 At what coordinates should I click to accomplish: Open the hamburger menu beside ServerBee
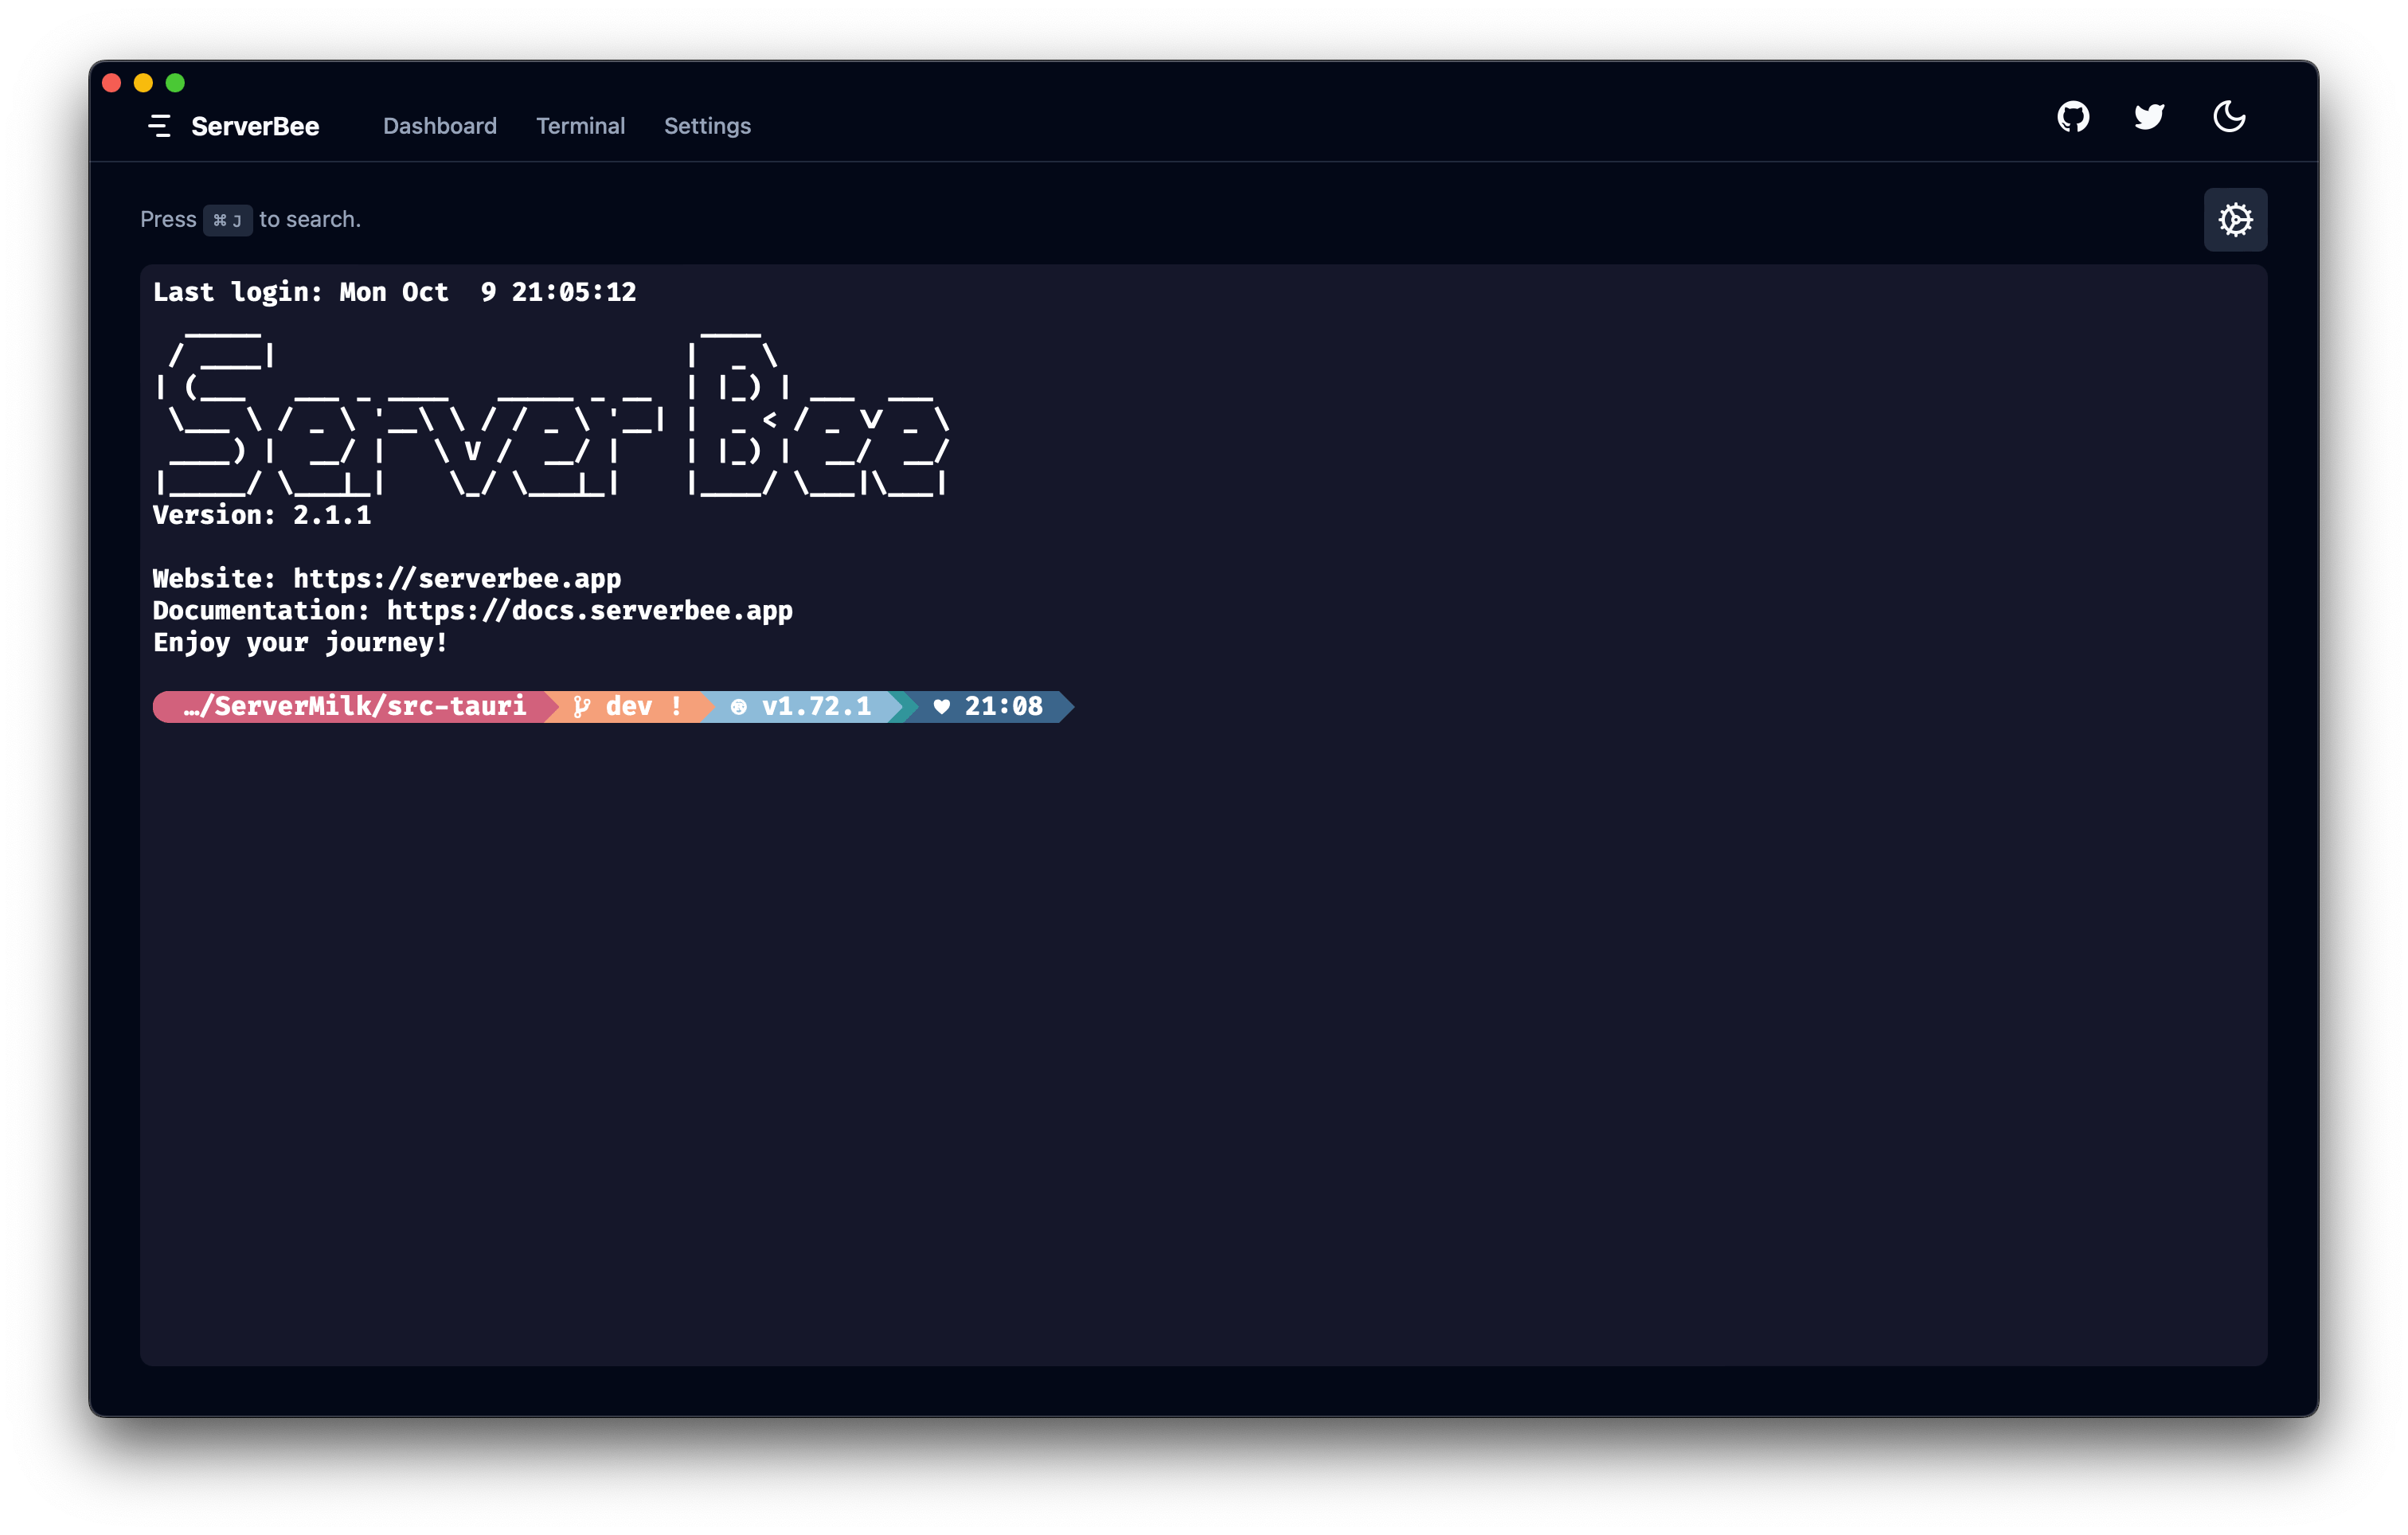(x=160, y=126)
